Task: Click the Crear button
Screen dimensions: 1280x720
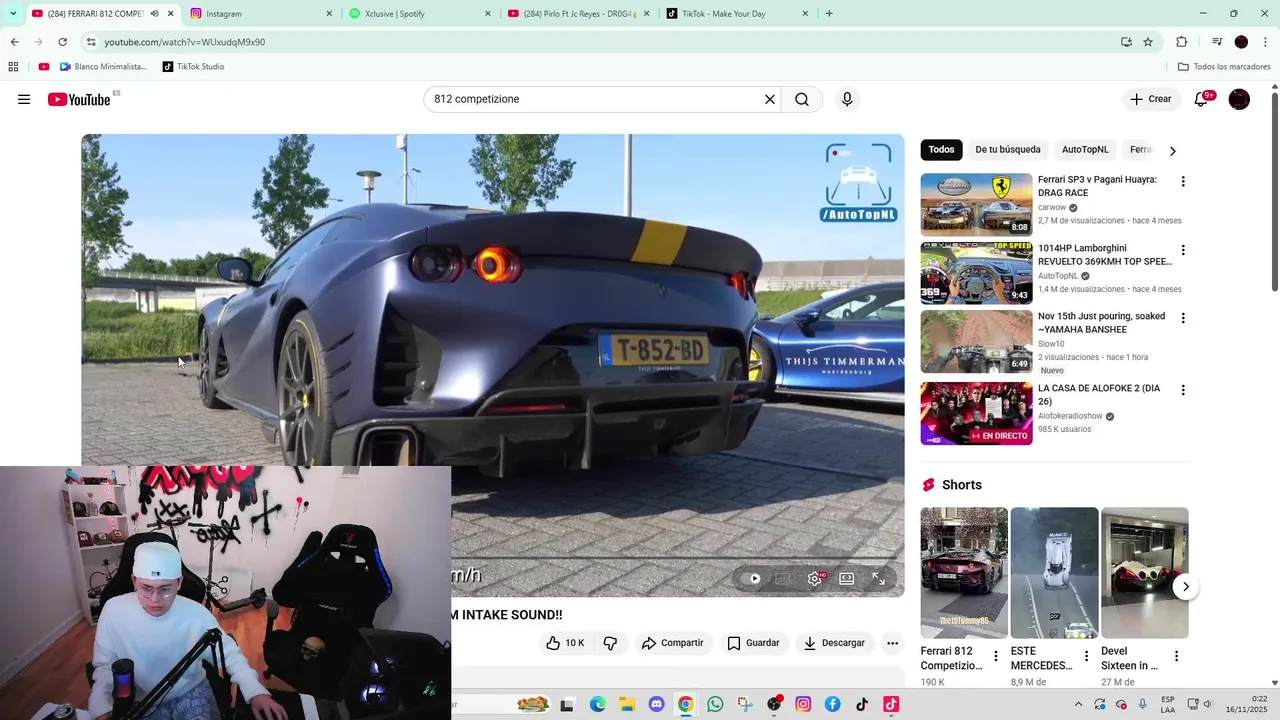Action: 1151,99
